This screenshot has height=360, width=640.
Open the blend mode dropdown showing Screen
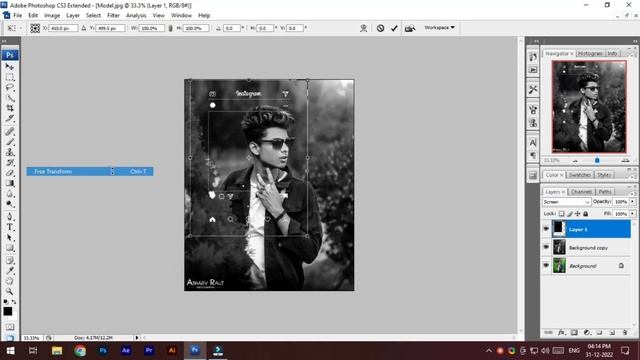(567, 202)
